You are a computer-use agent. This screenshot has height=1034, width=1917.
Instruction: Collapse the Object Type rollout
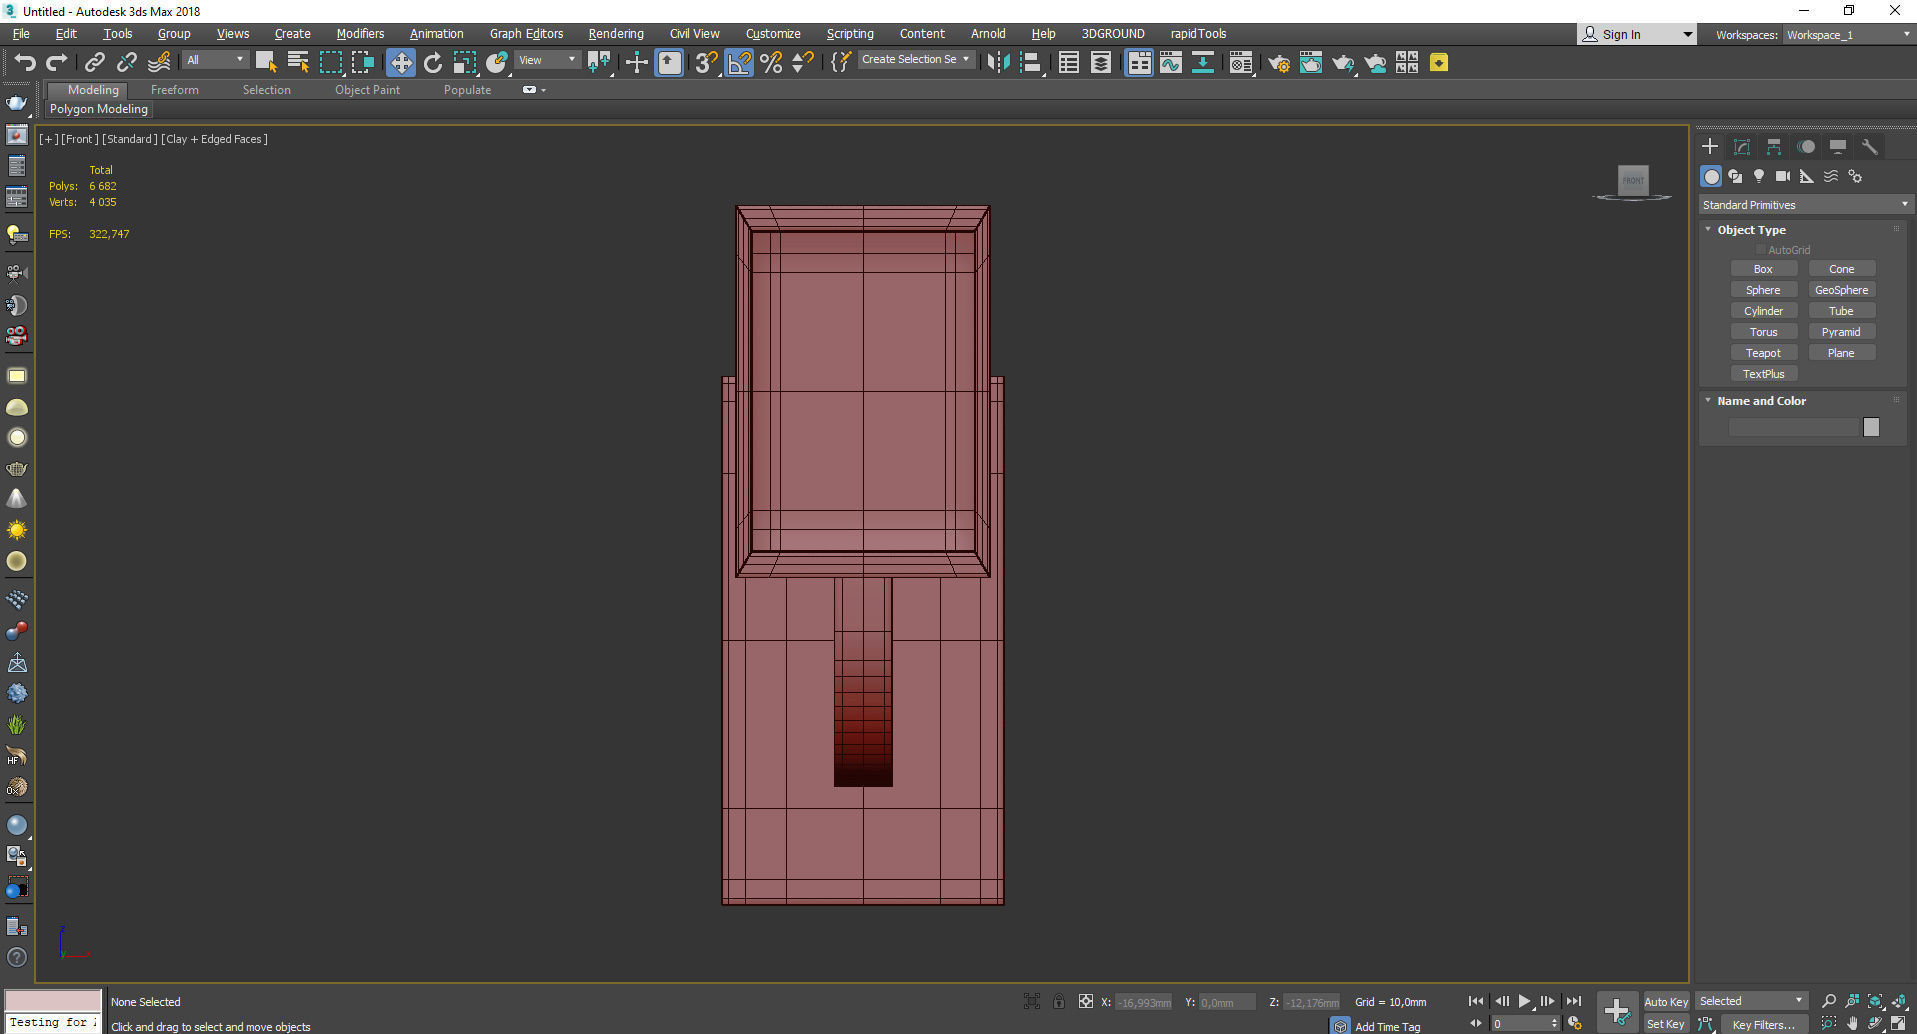(1750, 230)
